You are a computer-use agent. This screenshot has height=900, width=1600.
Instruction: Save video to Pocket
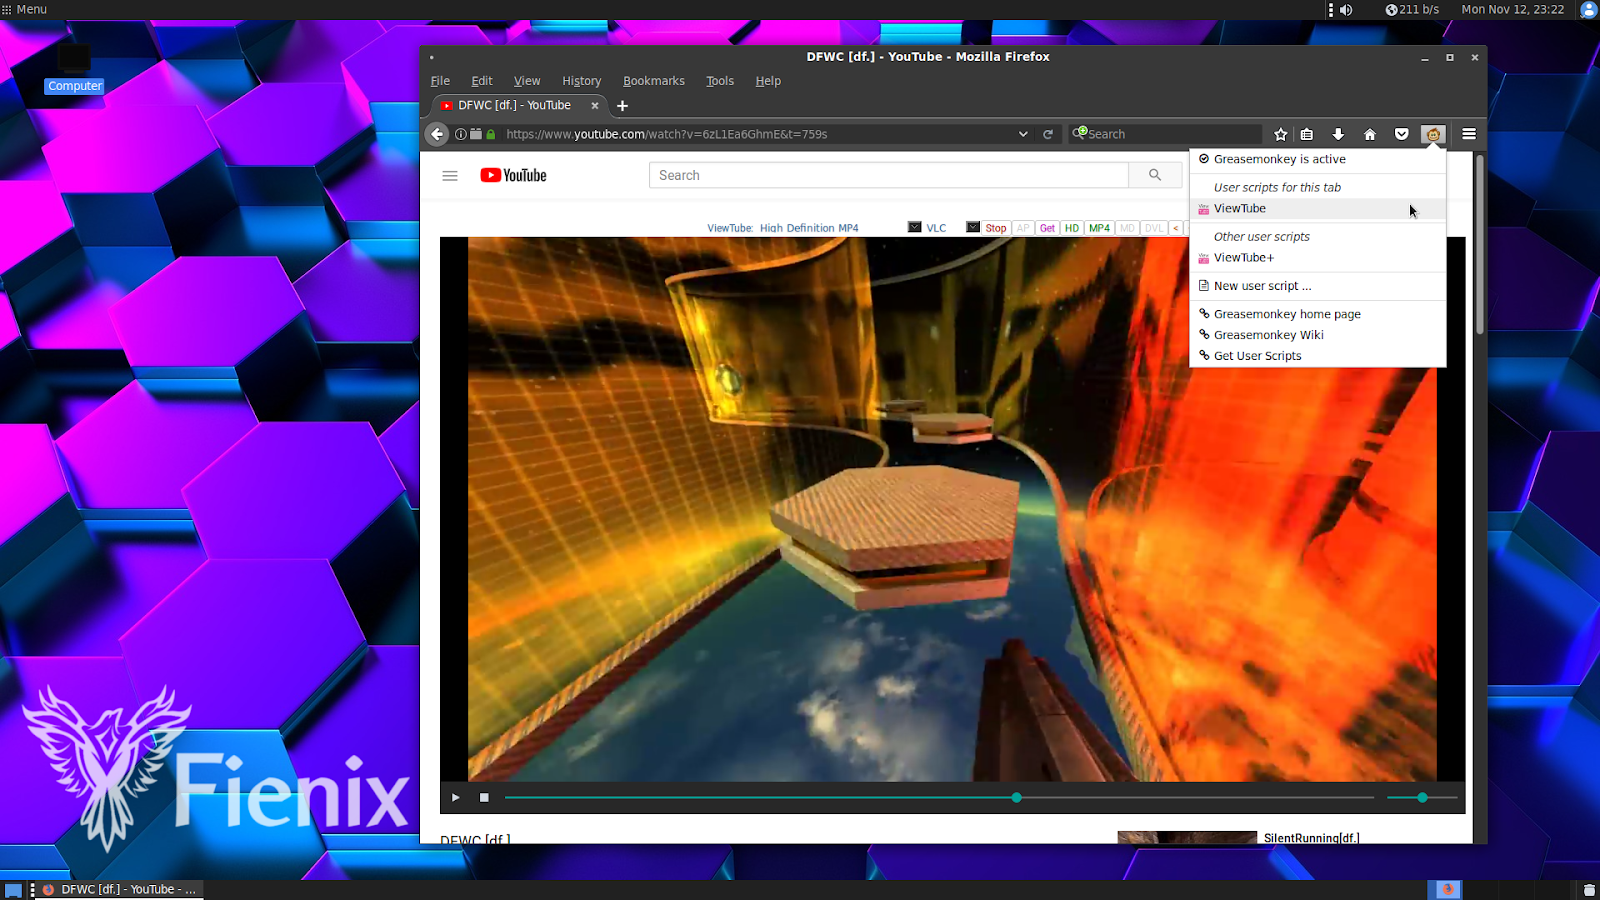coord(1401,133)
